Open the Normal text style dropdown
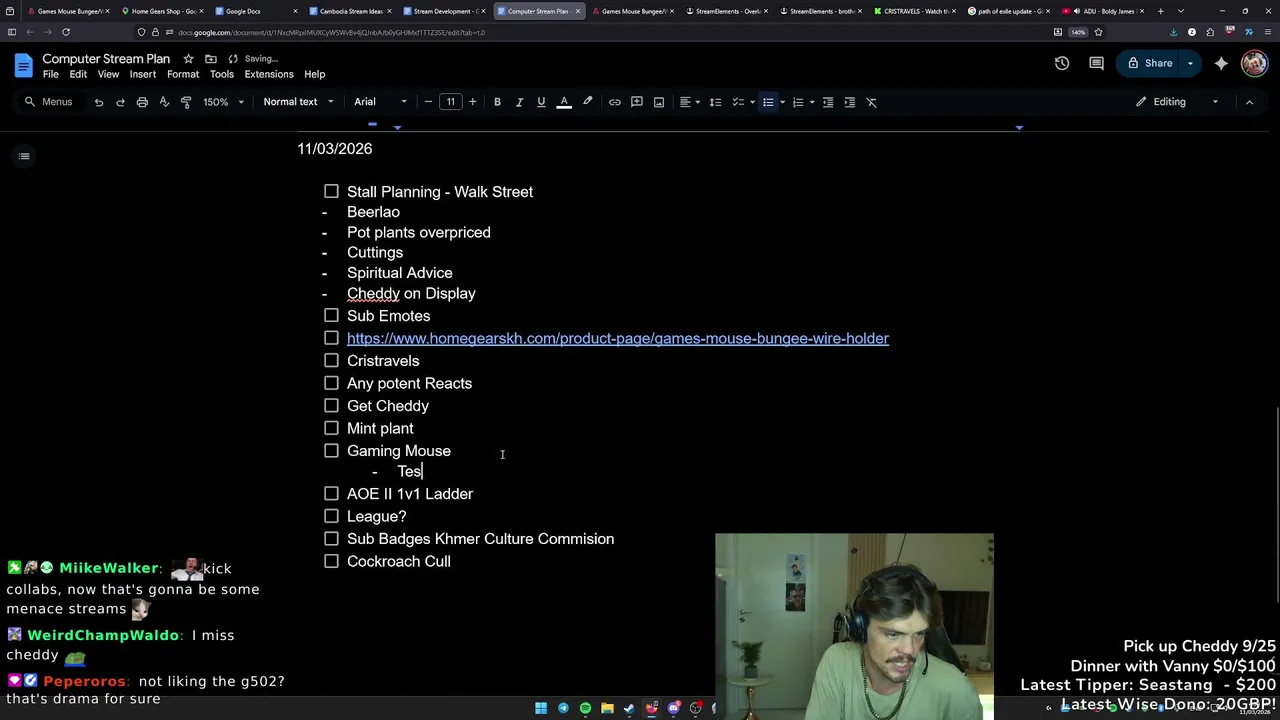 point(298,102)
